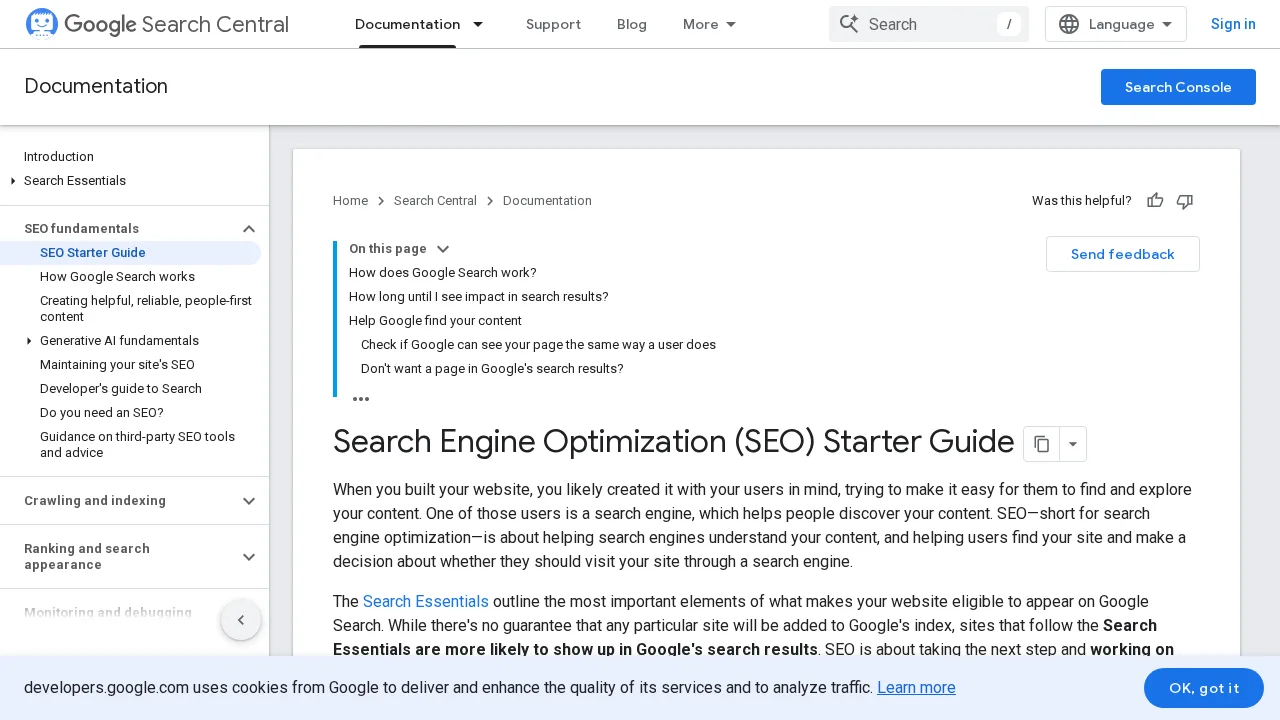Viewport: 1280px width, 720px height.
Task: Open the Support tab
Action: 553,24
